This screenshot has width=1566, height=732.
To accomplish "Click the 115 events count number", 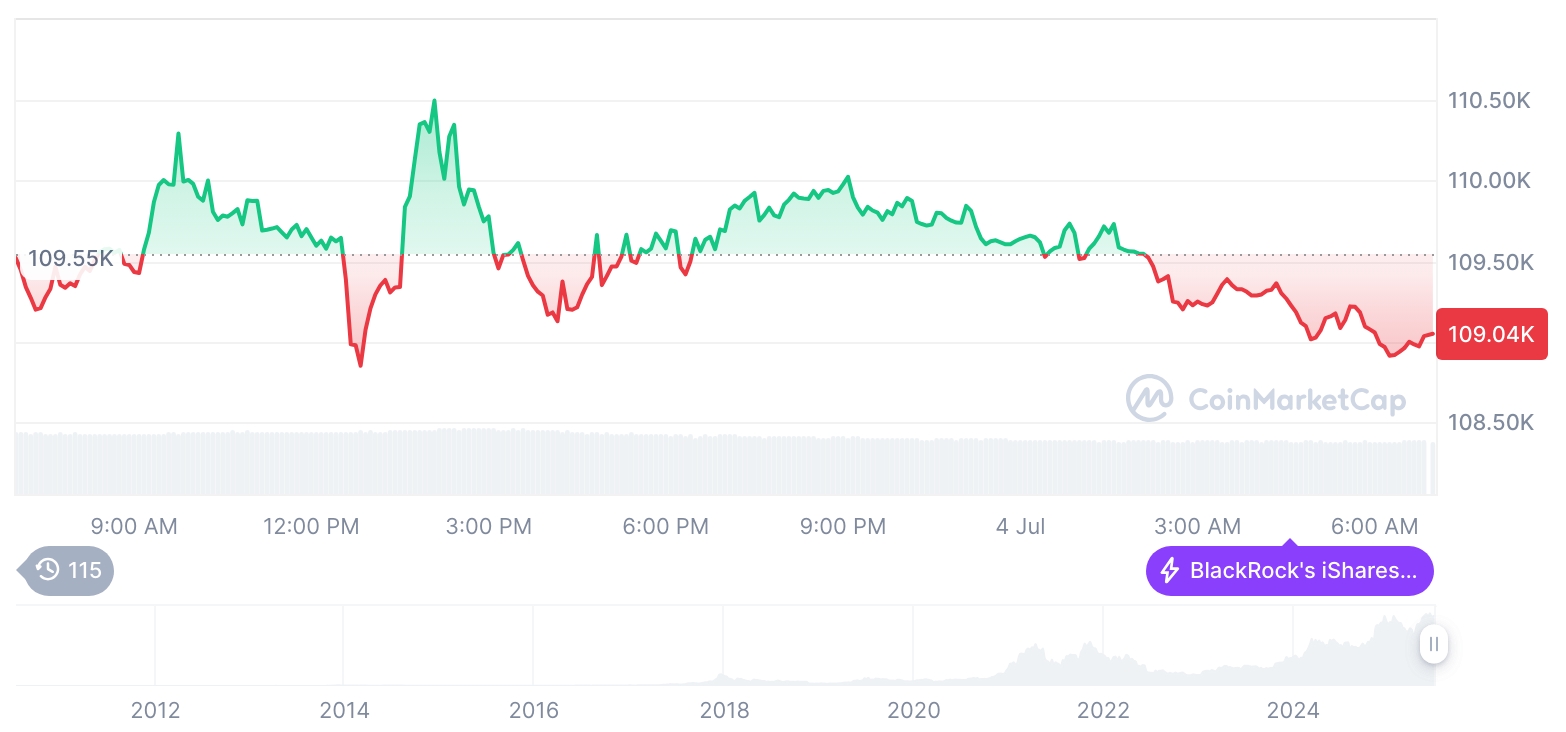I will tap(85, 570).
